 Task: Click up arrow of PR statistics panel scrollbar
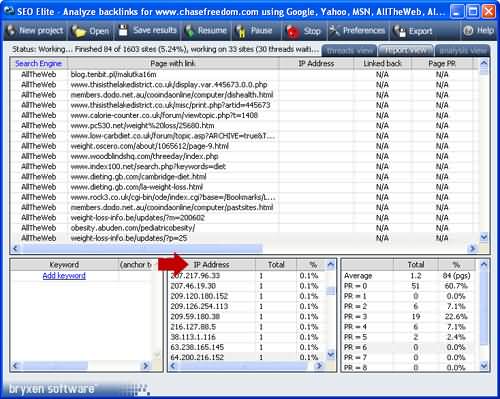pos(484,265)
